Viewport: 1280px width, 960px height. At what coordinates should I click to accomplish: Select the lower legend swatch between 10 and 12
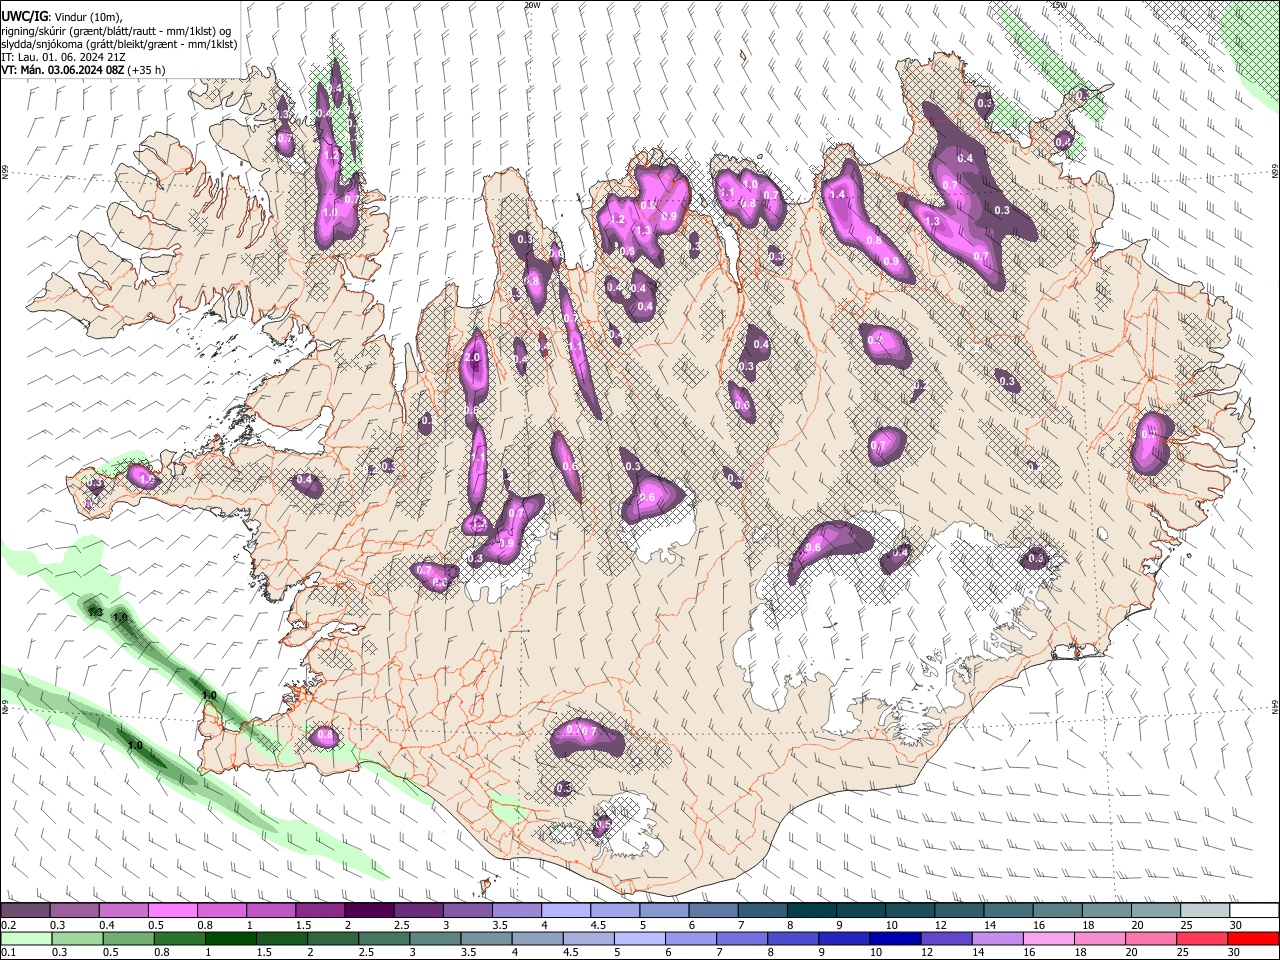pyautogui.click(x=895, y=938)
